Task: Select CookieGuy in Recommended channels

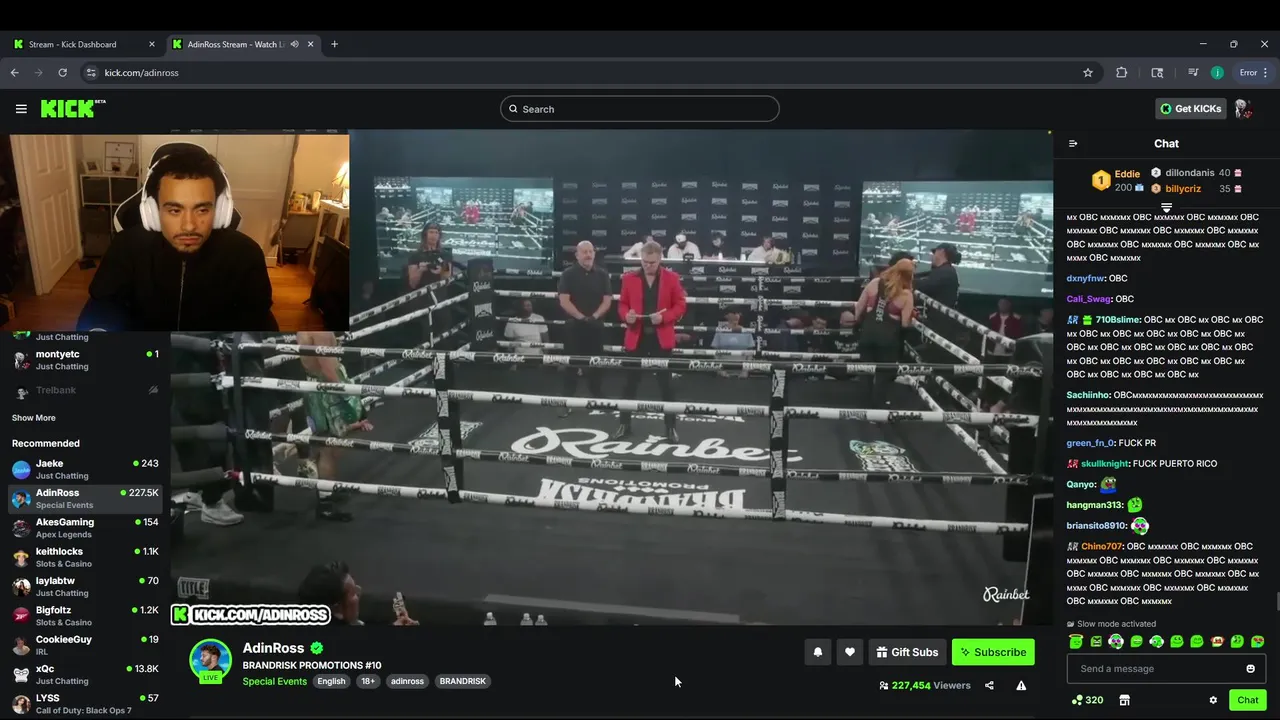Action: 85,645
